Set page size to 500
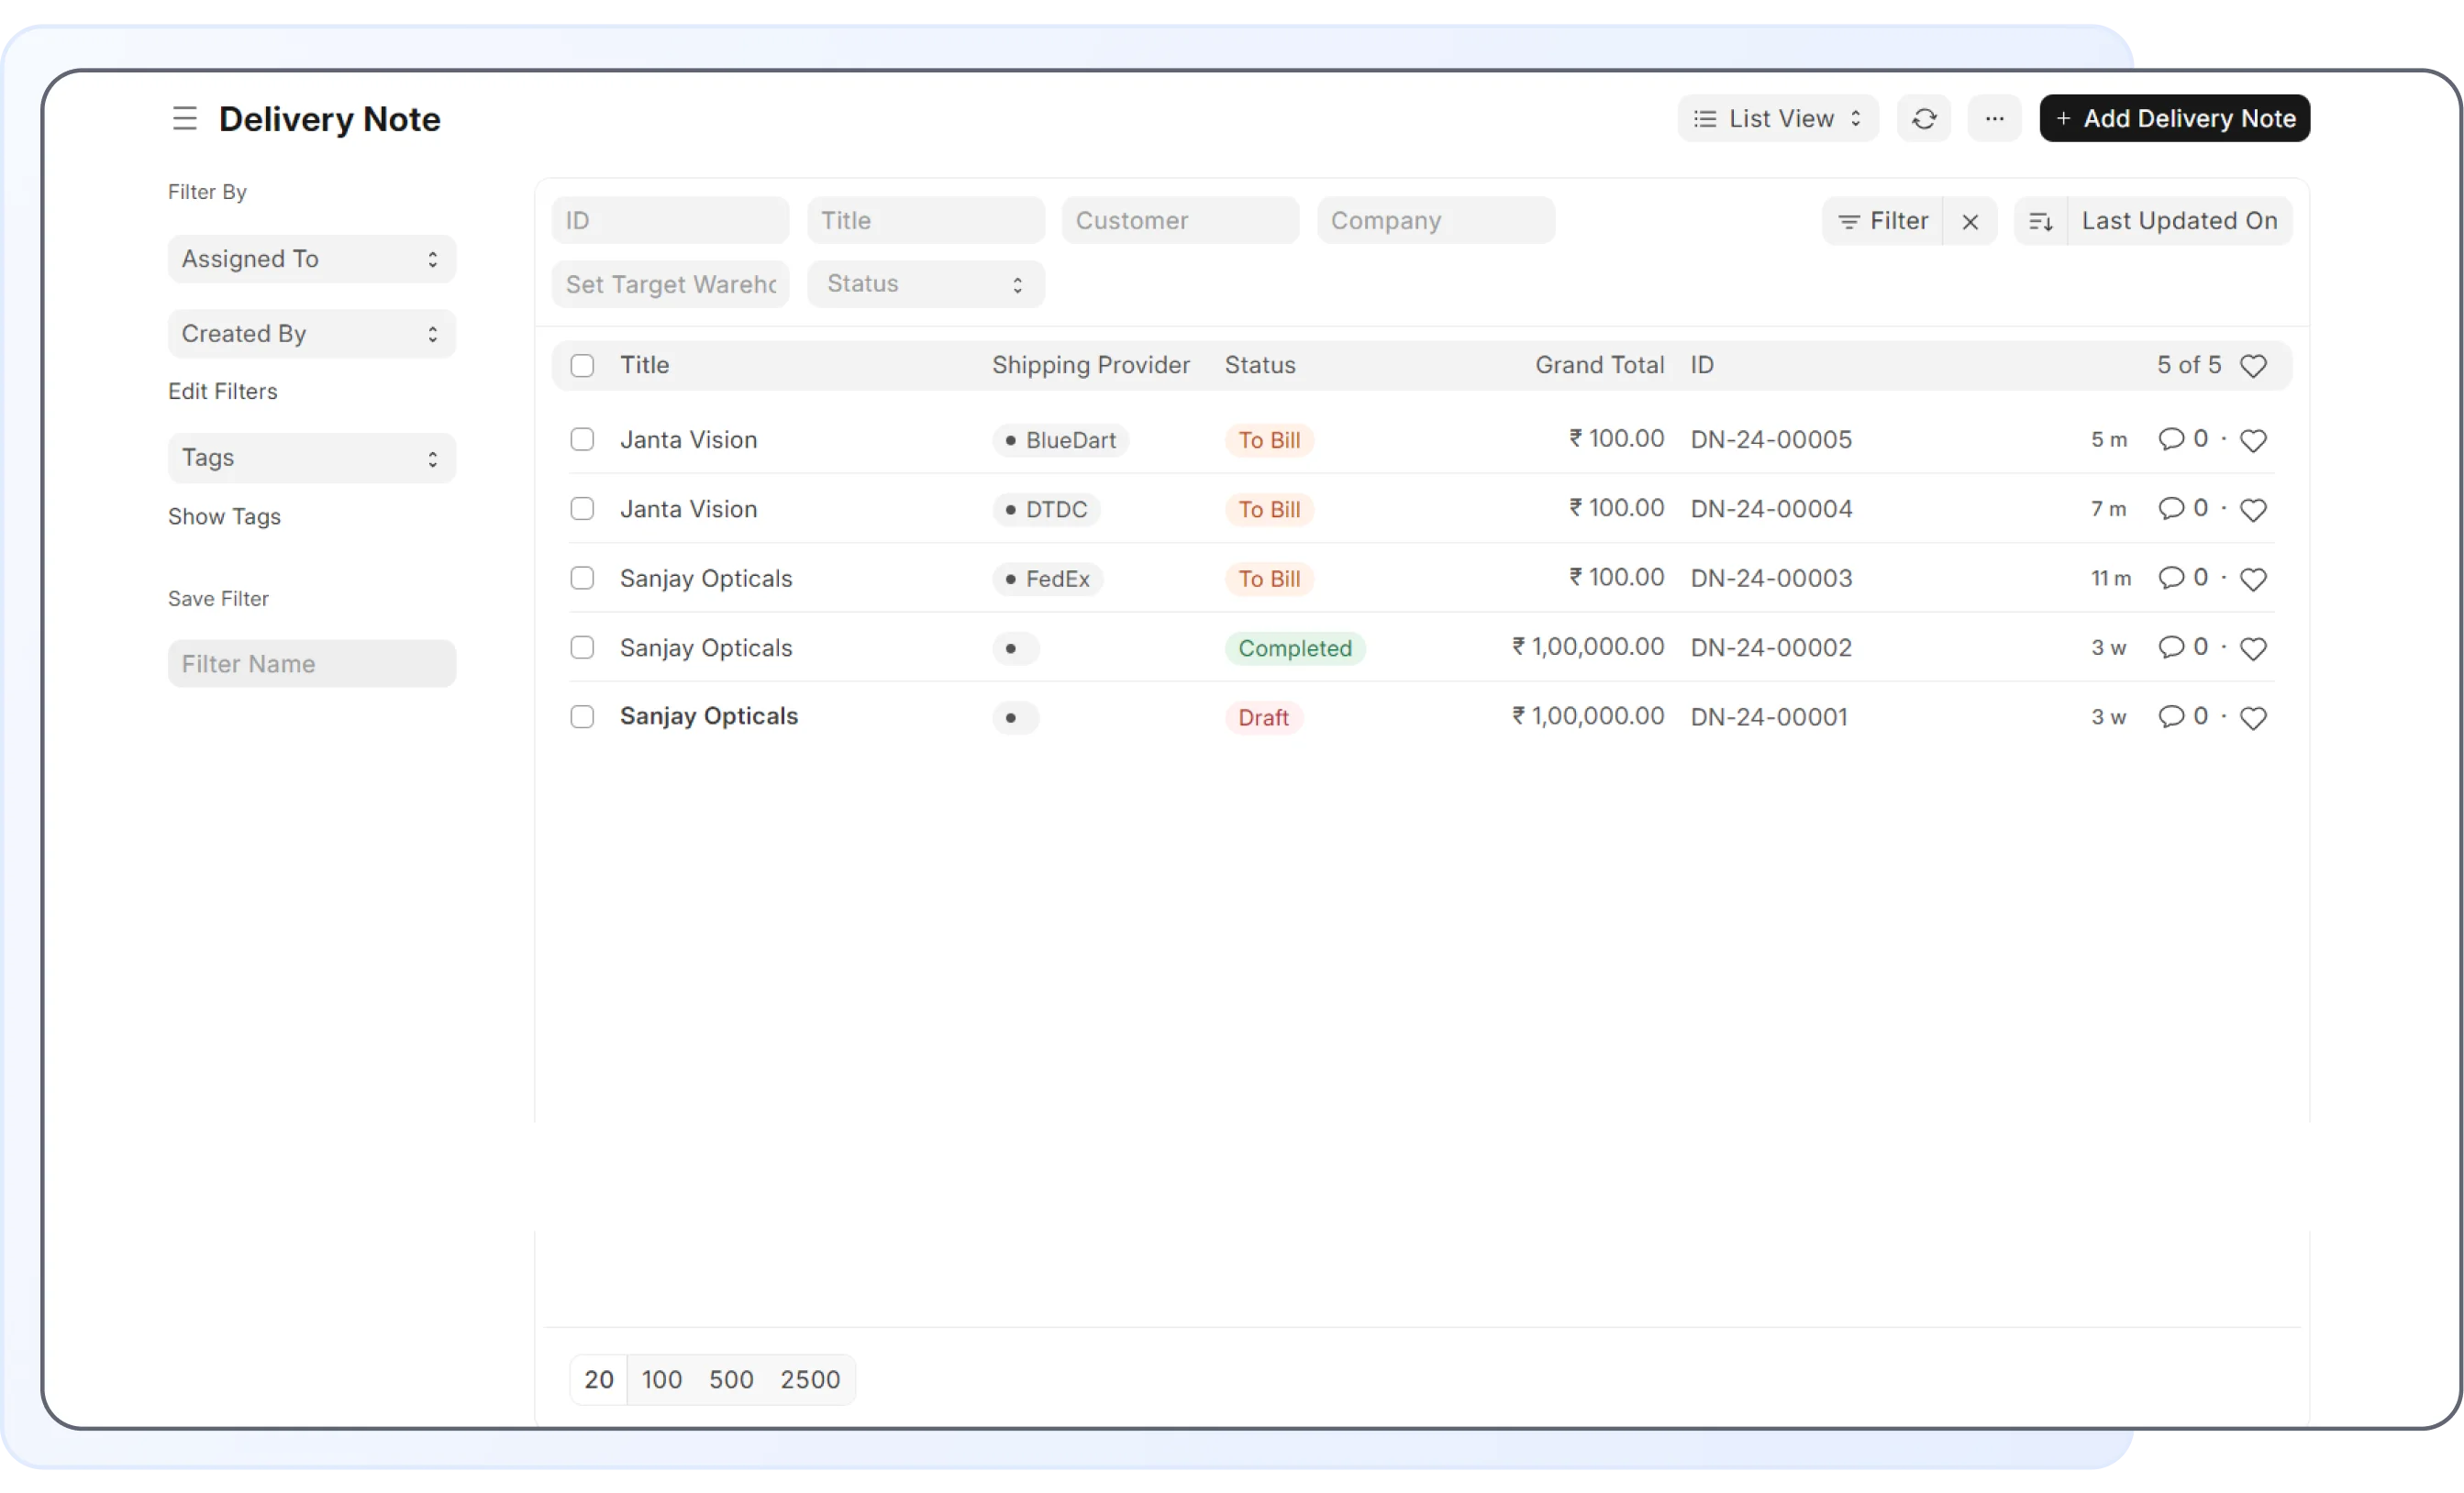Screen dimensions: 2464x1493 point(730,1380)
